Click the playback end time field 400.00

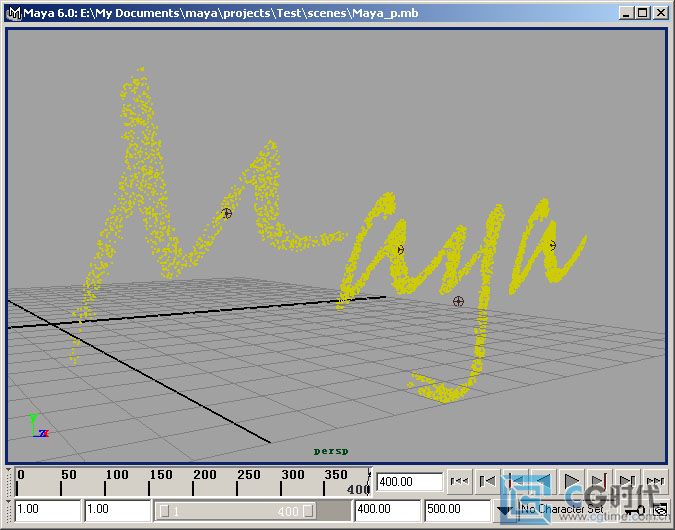pos(388,510)
